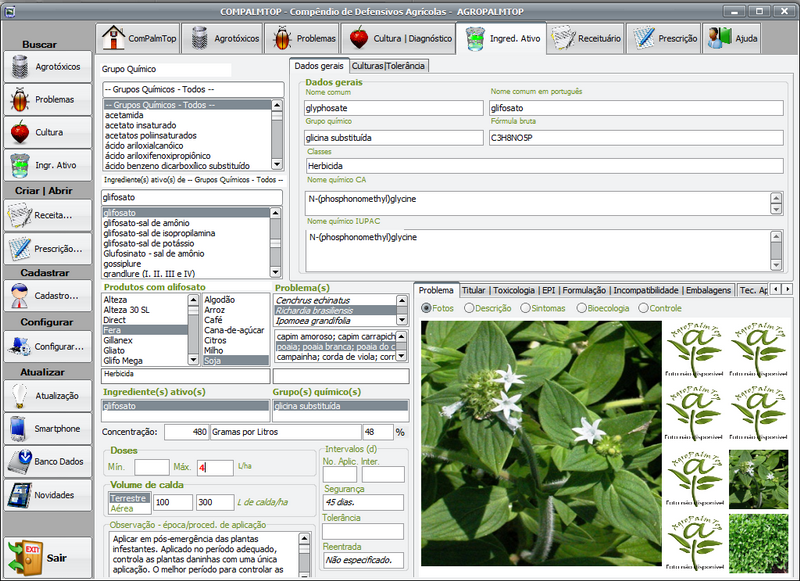Switch to the Formulação tab
The width and height of the screenshot is (800, 581).
tap(584, 290)
